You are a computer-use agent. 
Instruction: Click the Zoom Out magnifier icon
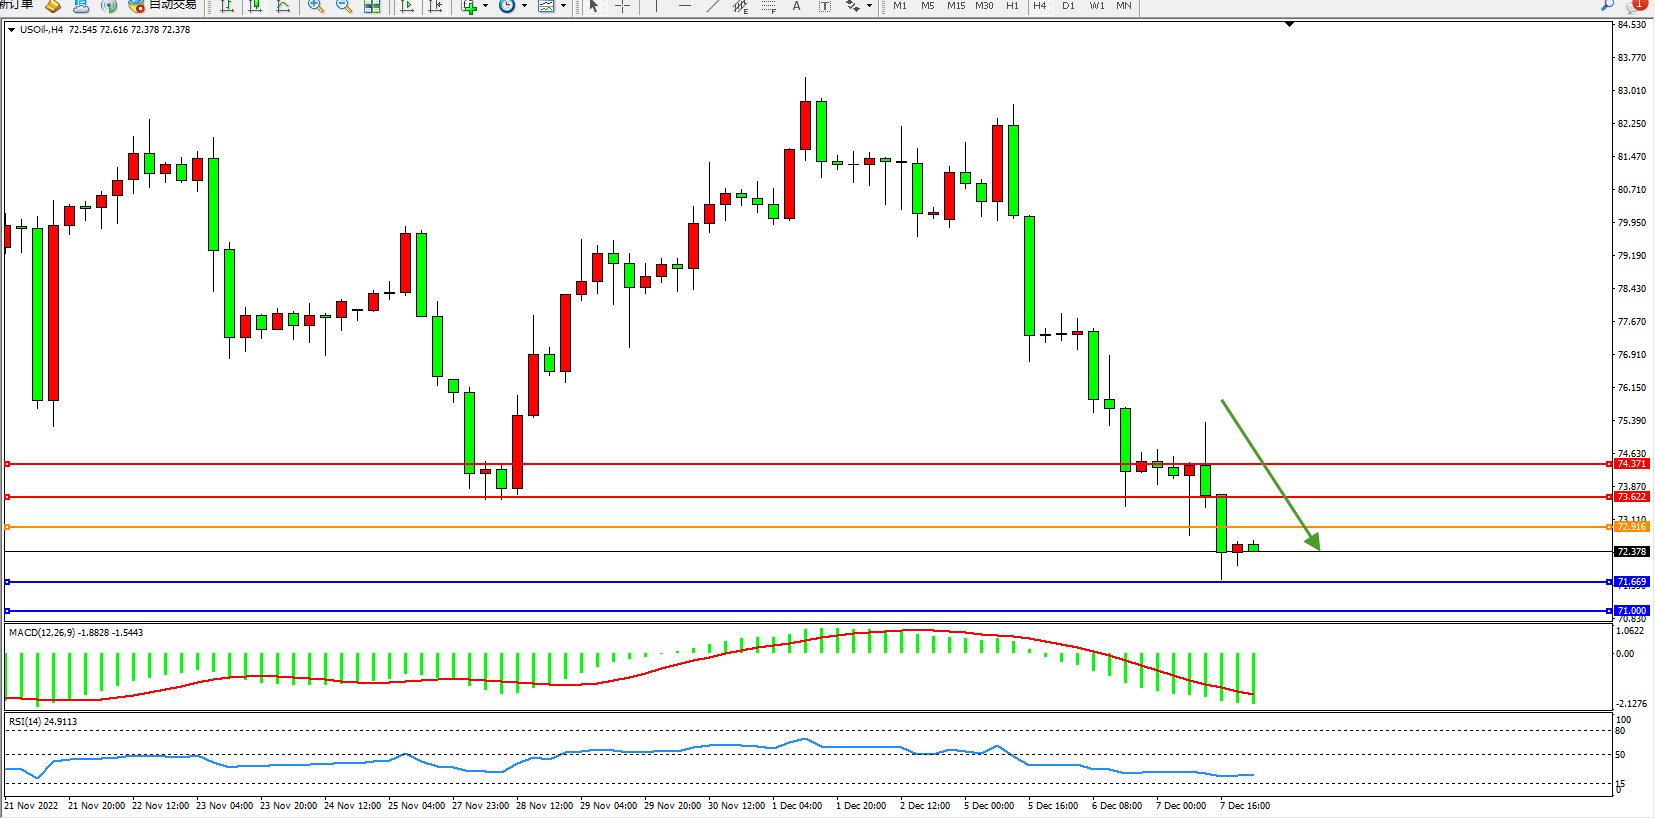pos(344,6)
